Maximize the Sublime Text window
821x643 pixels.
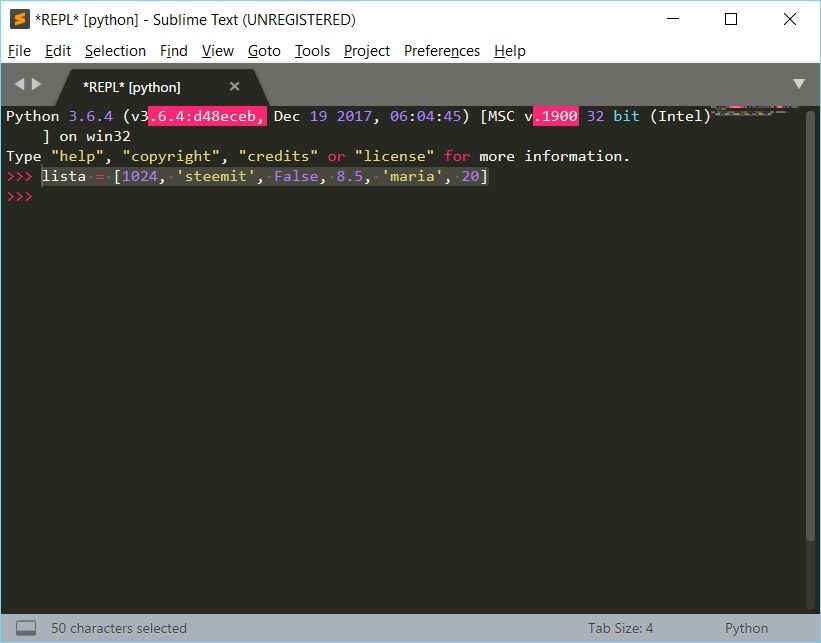pyautogui.click(x=731, y=19)
